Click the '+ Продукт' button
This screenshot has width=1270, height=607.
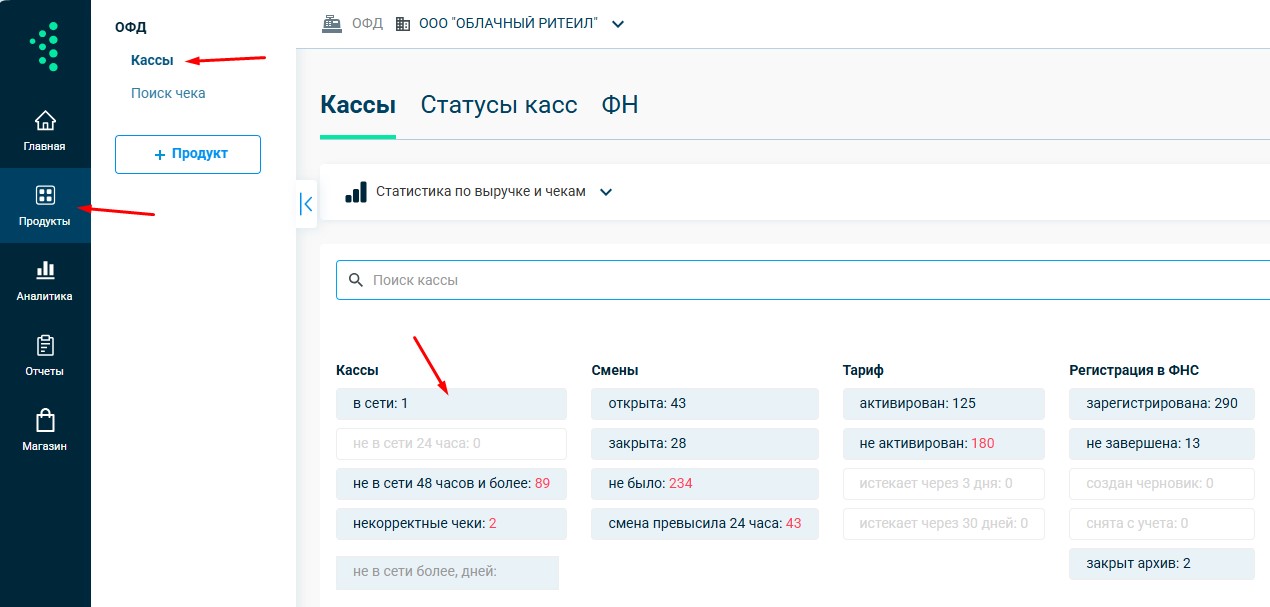click(188, 154)
